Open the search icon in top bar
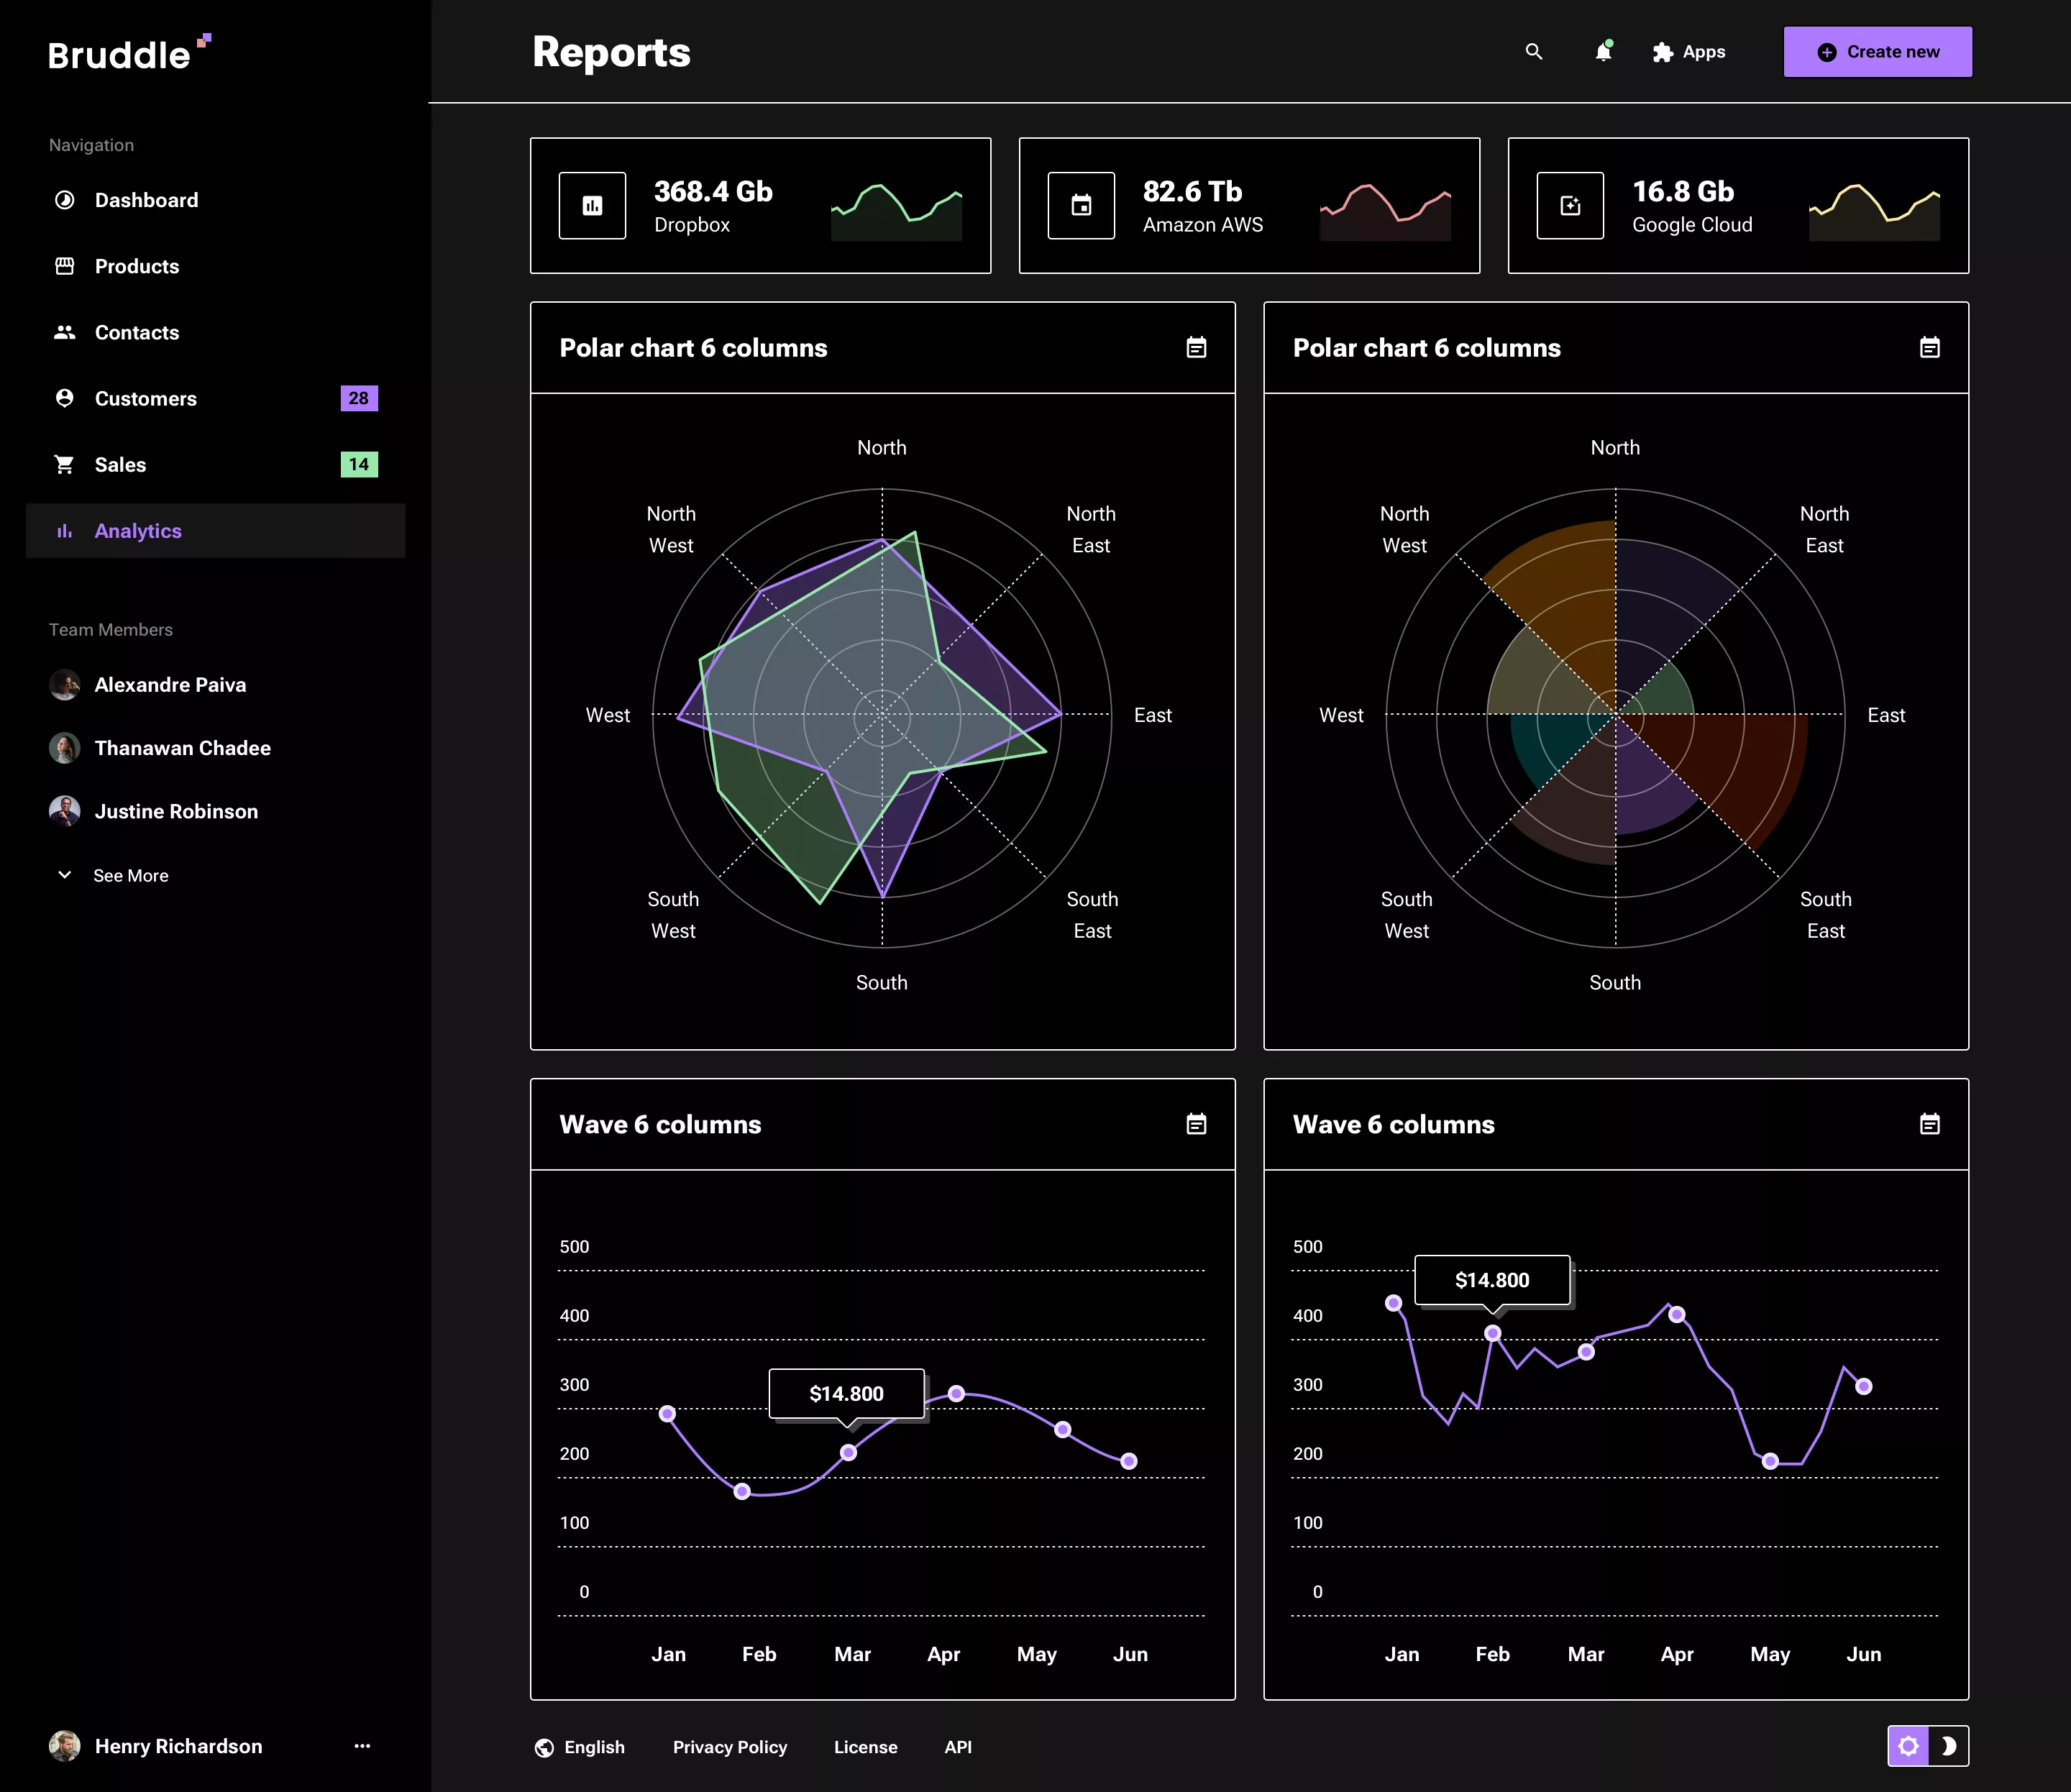 (1533, 51)
